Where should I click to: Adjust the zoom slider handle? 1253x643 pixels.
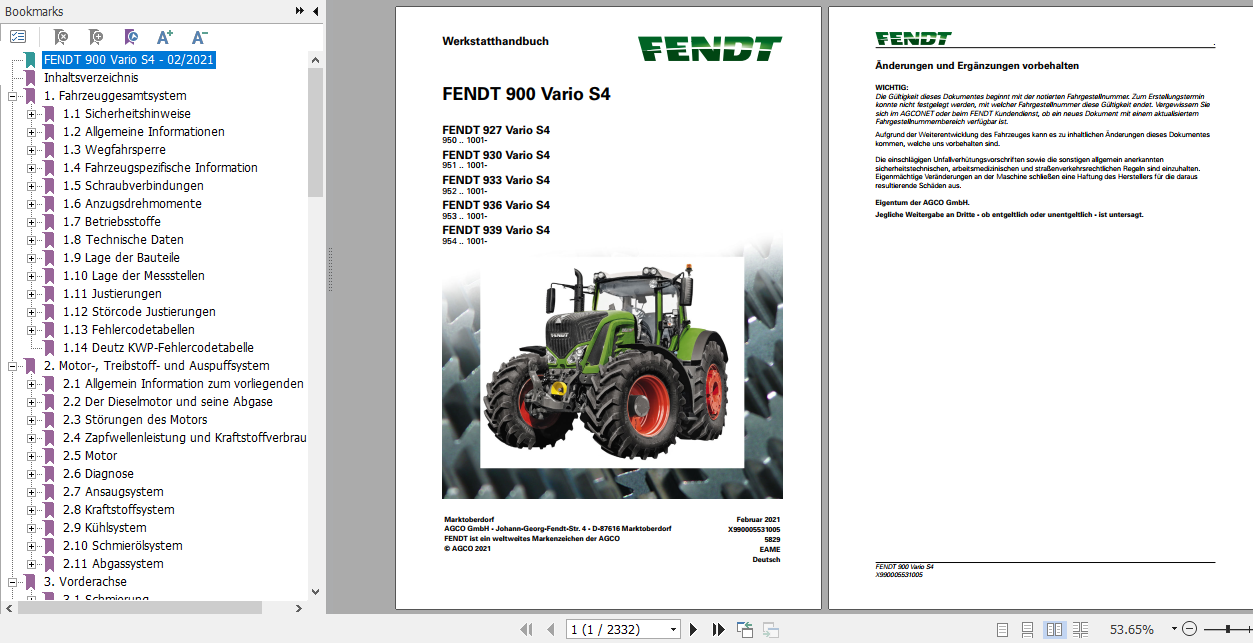1228,629
